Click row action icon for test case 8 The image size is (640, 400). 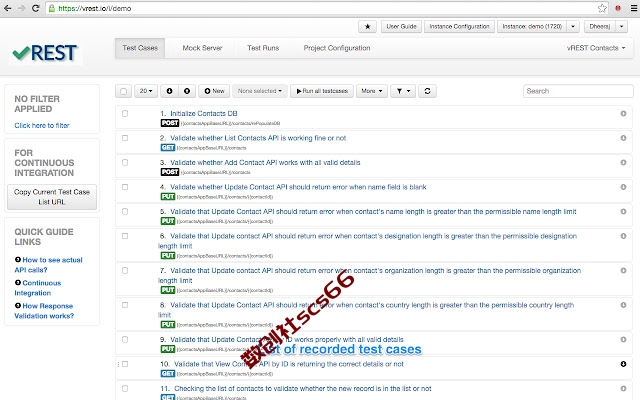623,305
